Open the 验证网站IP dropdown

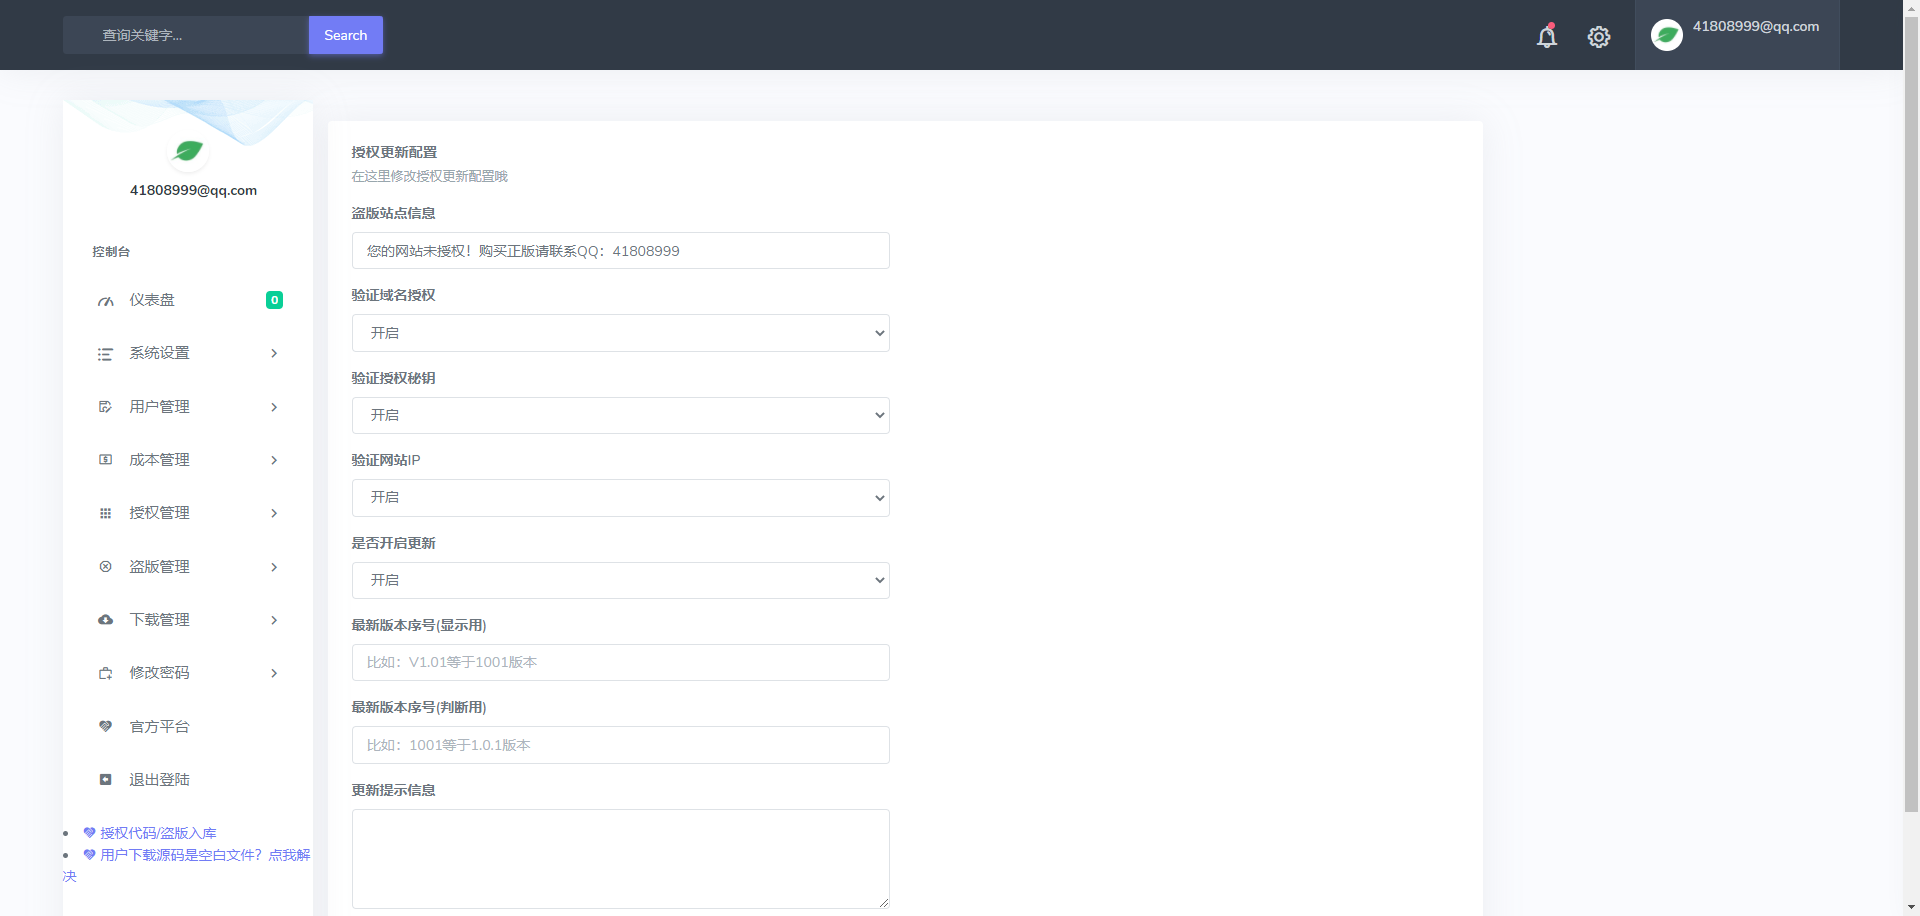pyautogui.click(x=620, y=498)
